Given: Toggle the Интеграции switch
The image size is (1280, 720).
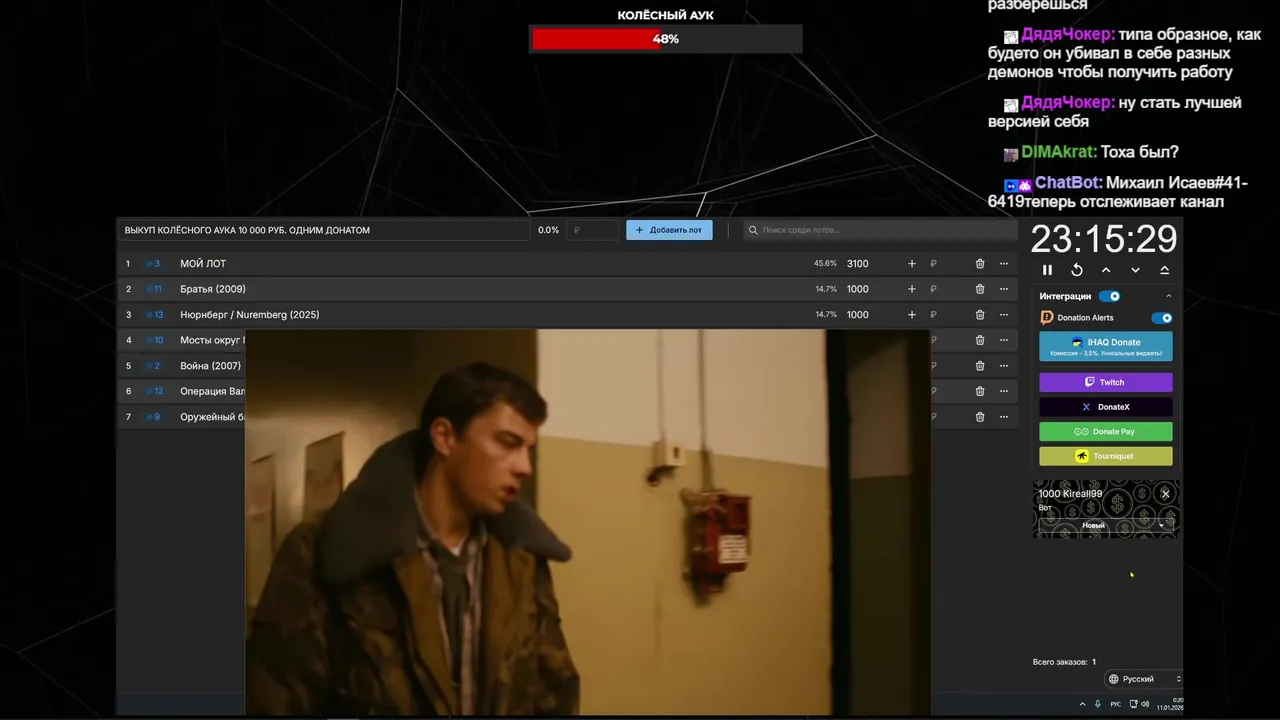Looking at the screenshot, I should [1109, 296].
